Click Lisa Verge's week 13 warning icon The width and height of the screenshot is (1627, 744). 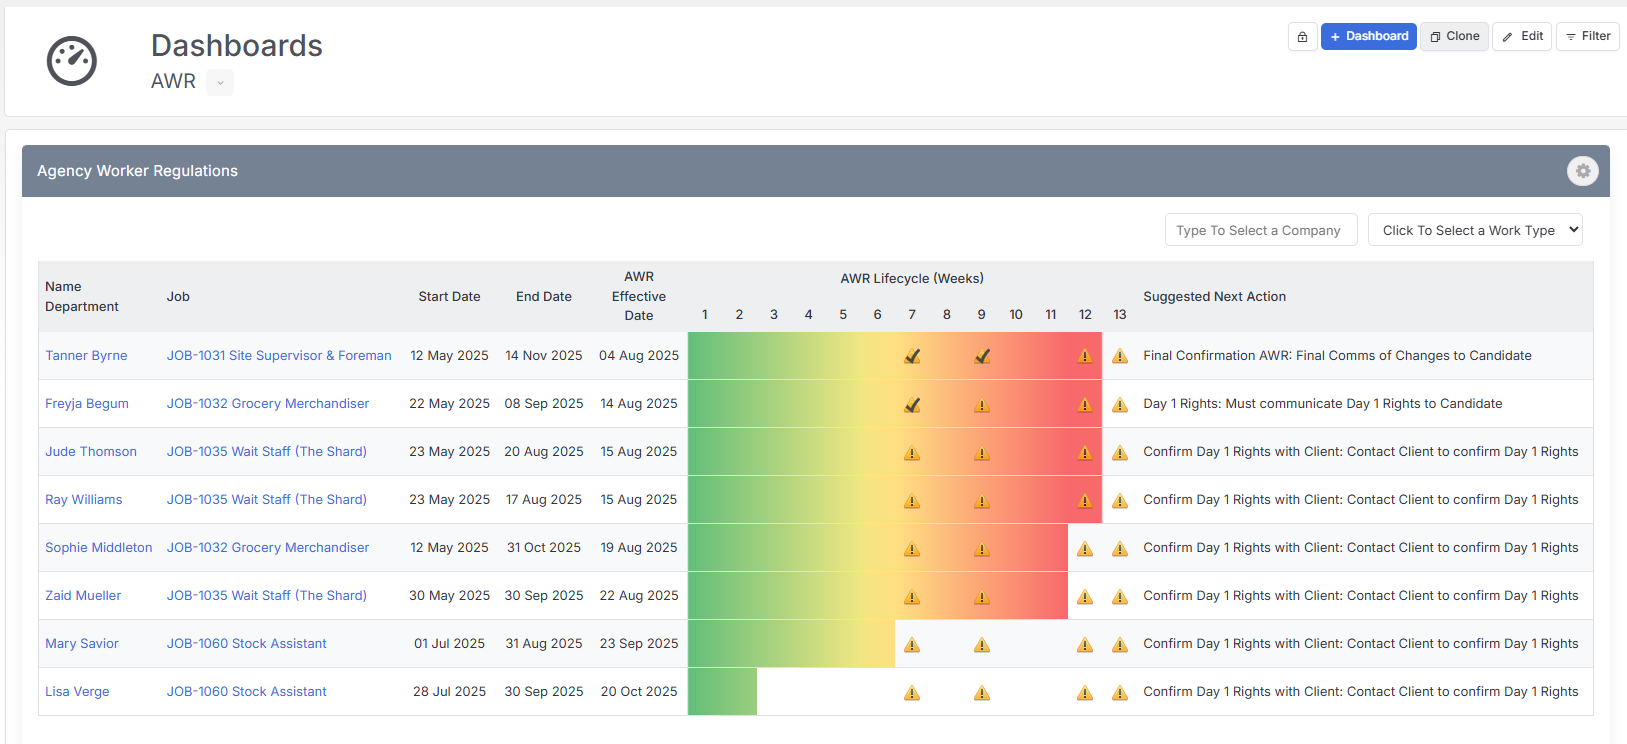click(x=1120, y=693)
